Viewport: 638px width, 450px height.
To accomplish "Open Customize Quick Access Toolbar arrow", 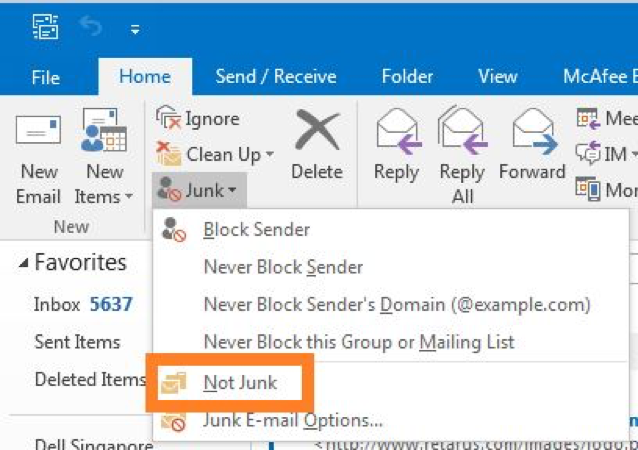I will click(135, 29).
